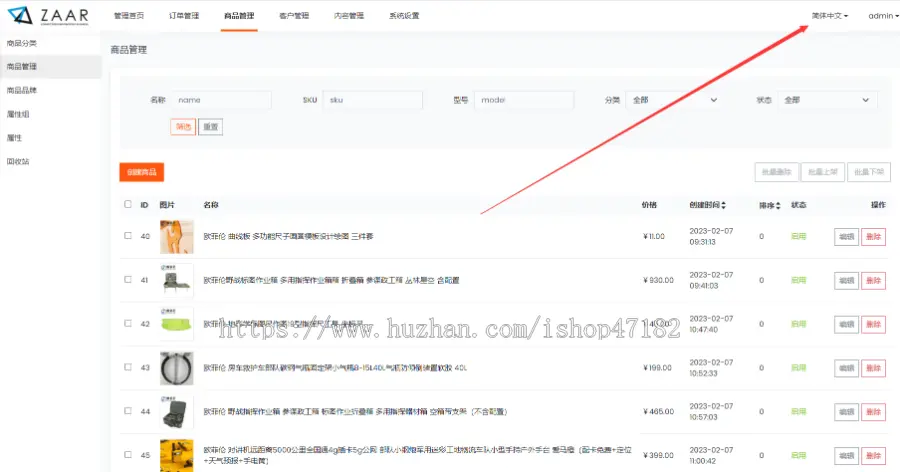Open the 状态 filter dropdown
The width and height of the screenshot is (900, 472).
pos(828,100)
